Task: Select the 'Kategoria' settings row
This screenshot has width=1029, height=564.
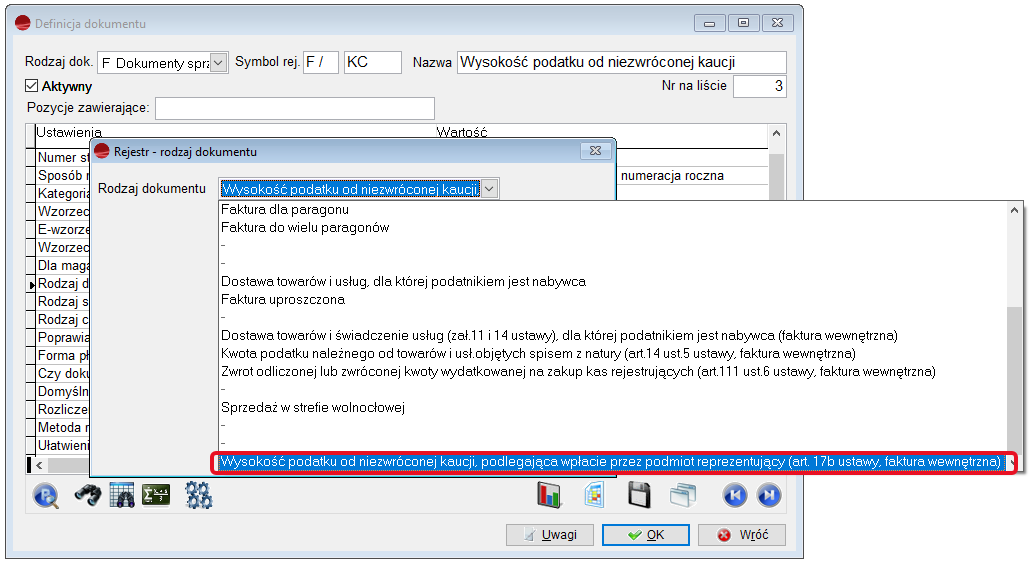Action: coord(62,194)
